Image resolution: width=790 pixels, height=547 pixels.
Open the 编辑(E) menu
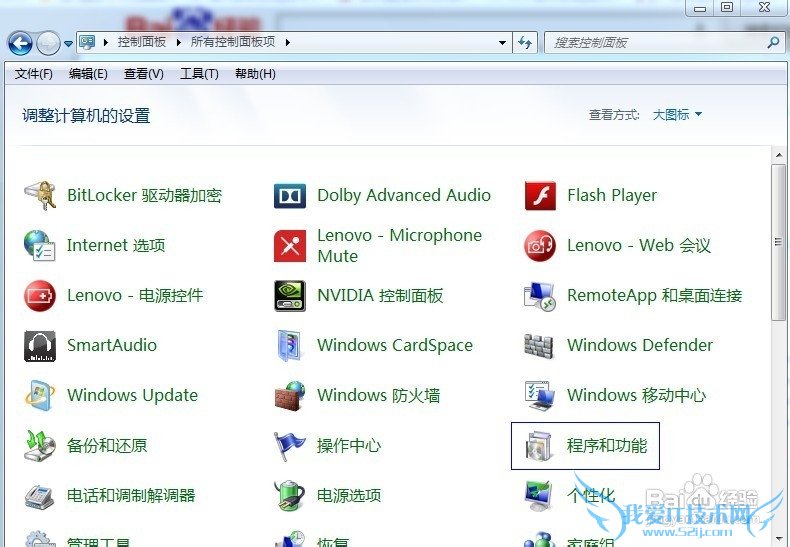88,74
